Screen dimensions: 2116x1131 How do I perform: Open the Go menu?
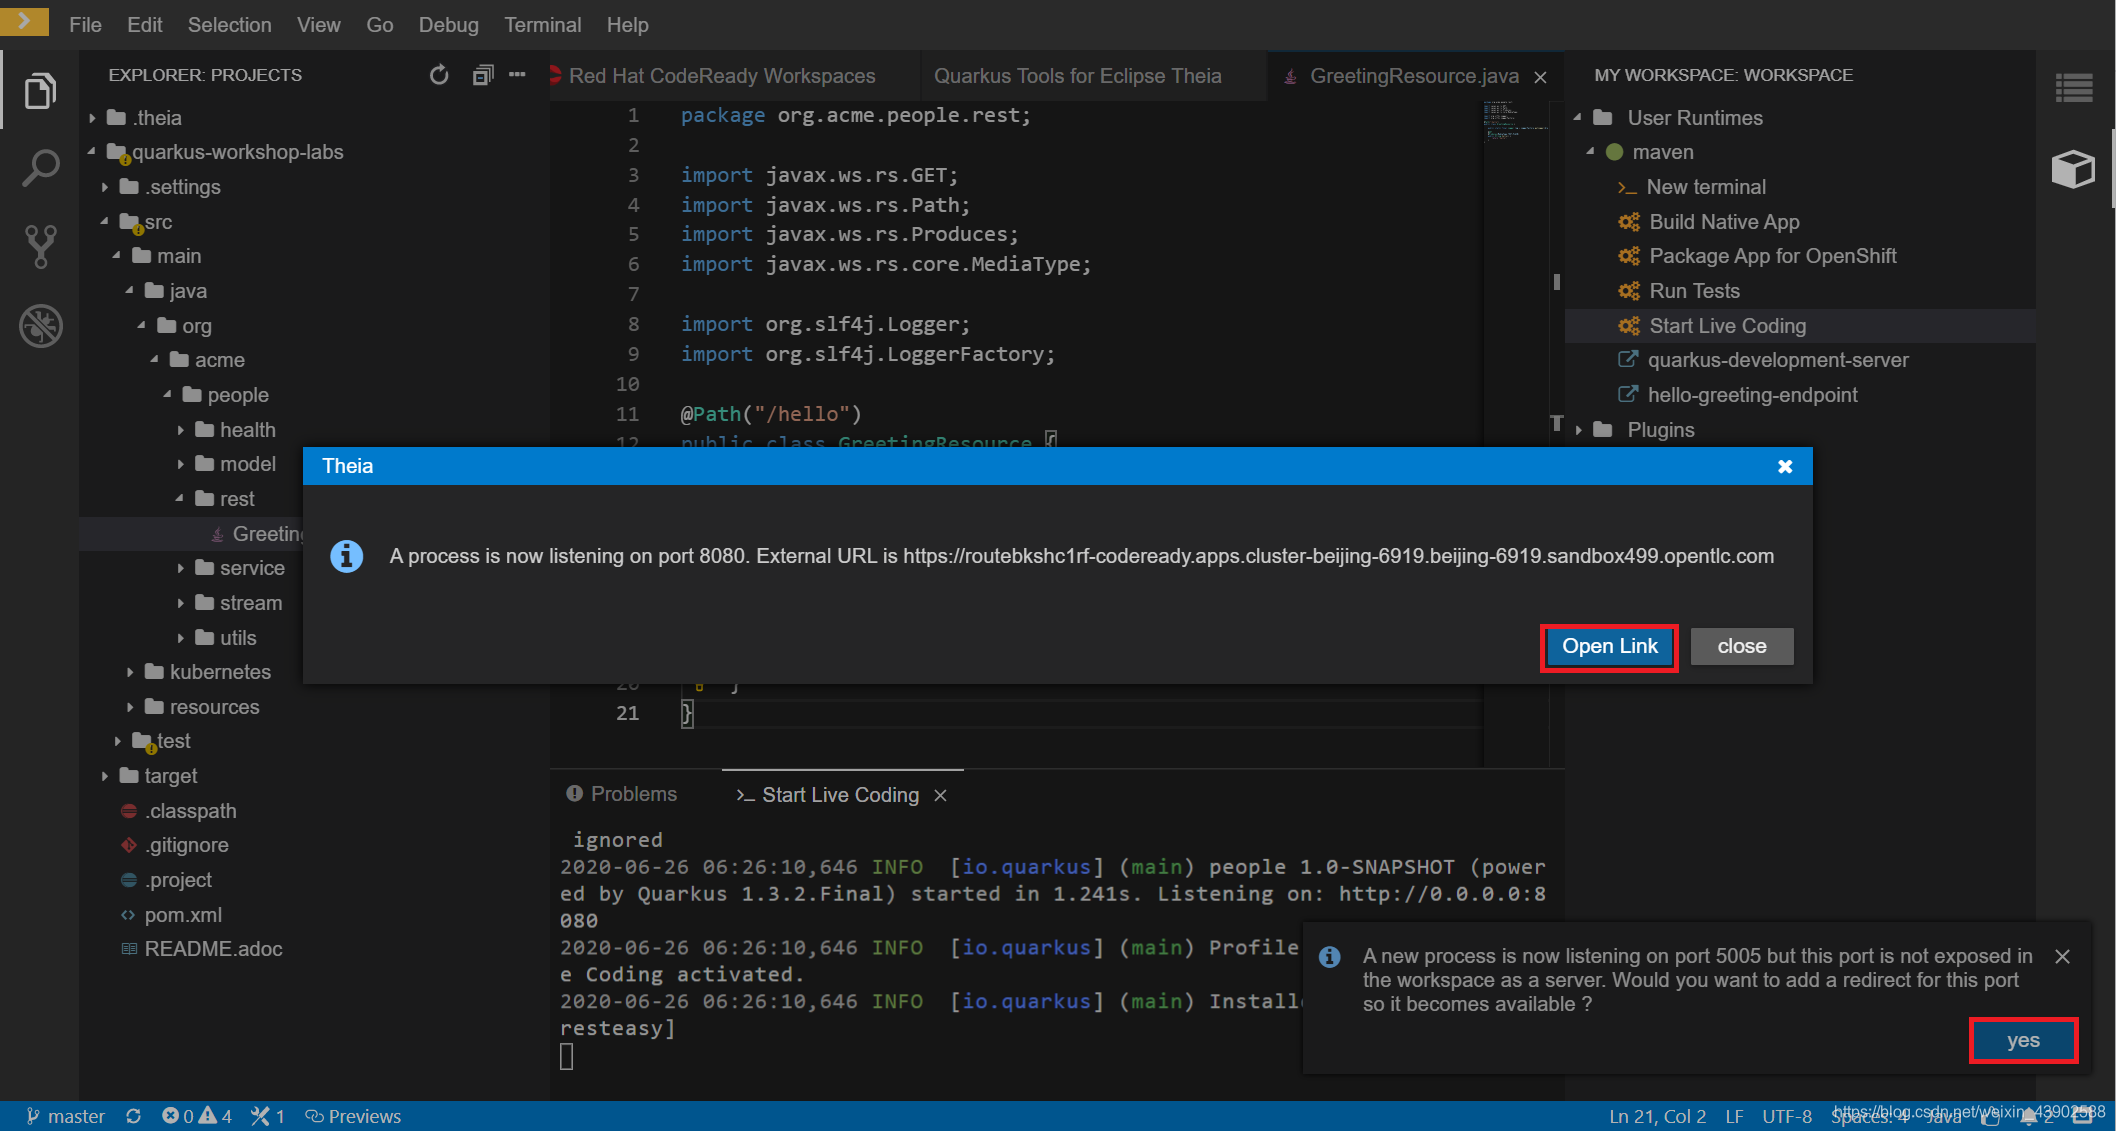pyautogui.click(x=380, y=25)
